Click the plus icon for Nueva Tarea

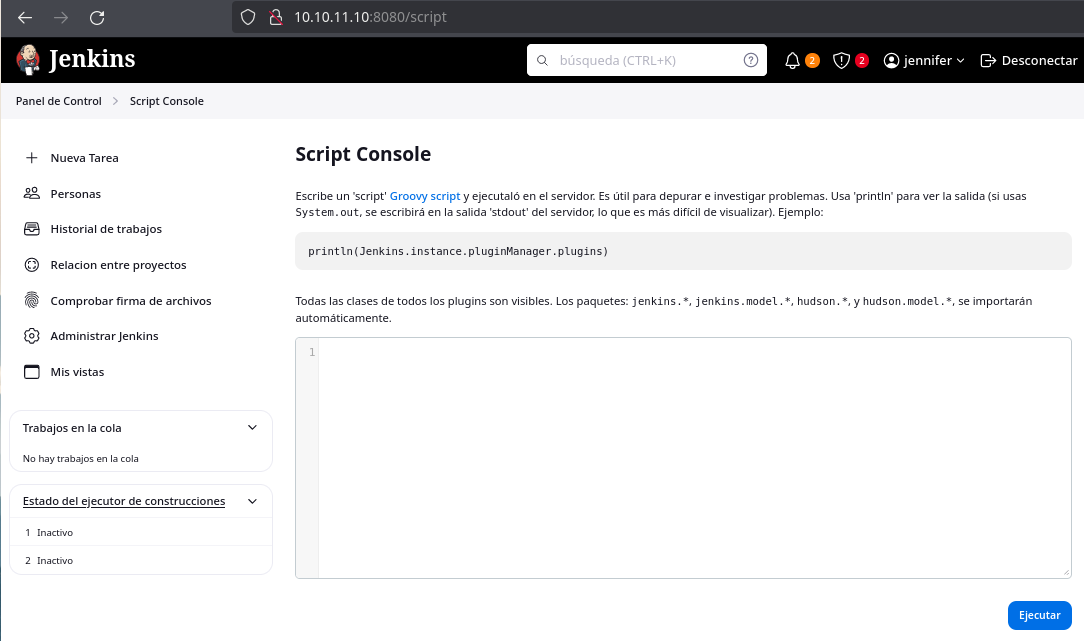(32, 158)
